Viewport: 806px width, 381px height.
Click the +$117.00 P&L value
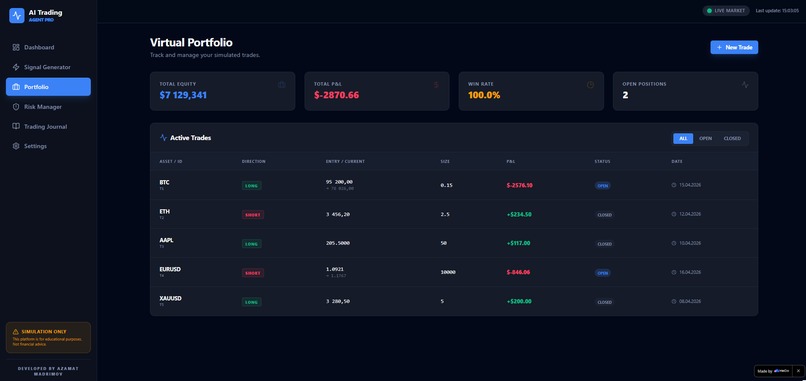click(518, 243)
